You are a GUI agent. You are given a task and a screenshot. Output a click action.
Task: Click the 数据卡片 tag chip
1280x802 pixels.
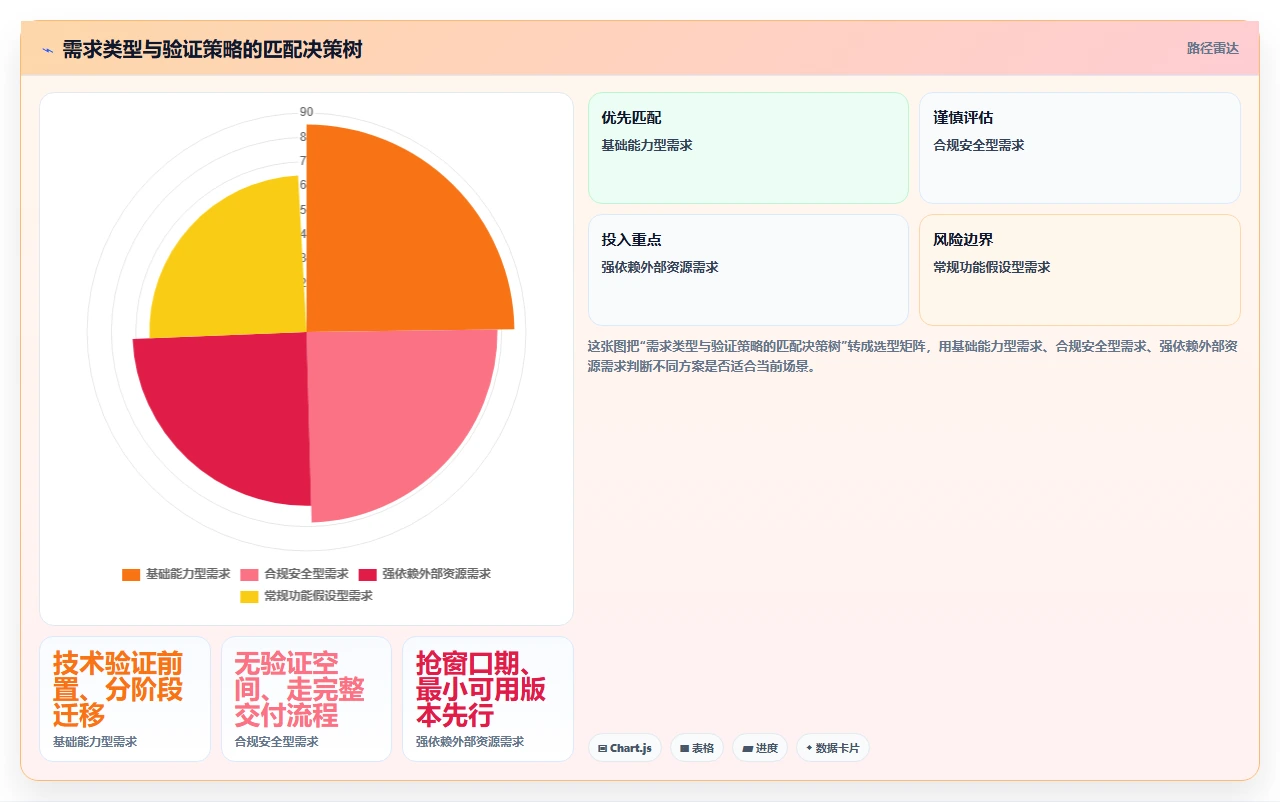tap(833, 748)
